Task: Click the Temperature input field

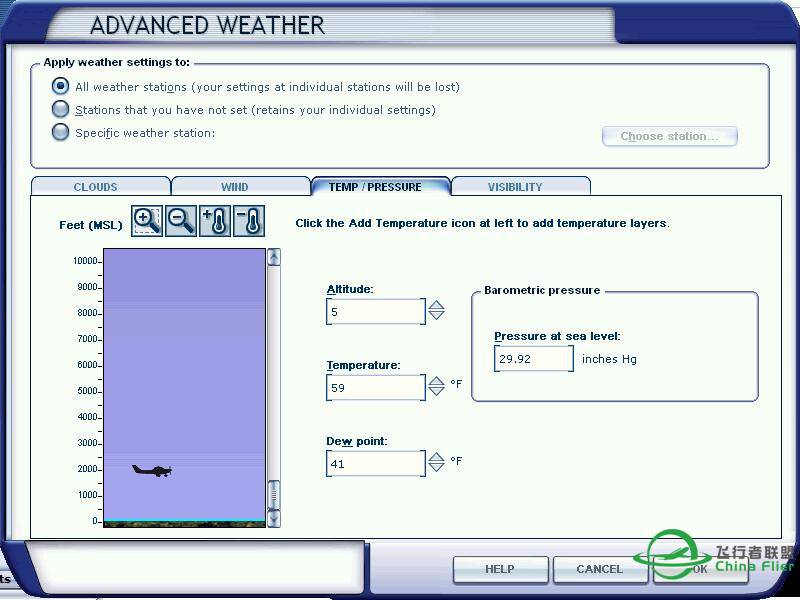Action: (376, 388)
